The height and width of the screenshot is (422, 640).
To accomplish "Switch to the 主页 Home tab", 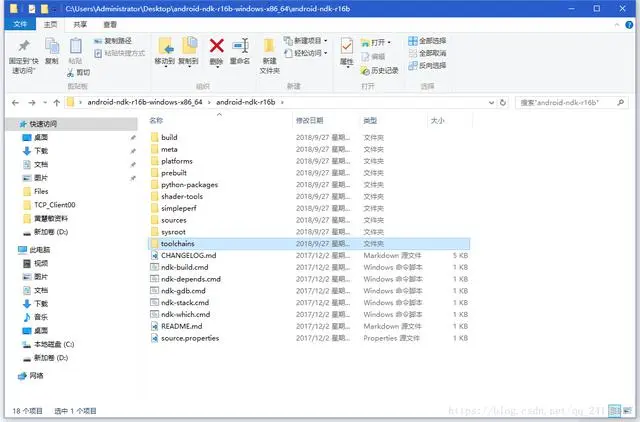I will click(51, 24).
